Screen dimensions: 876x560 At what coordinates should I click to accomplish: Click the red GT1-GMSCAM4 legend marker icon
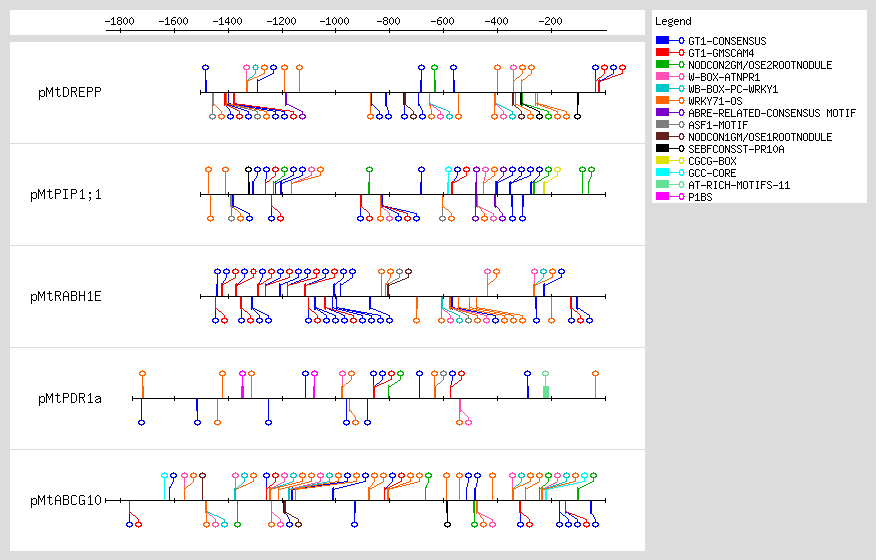[x=668, y=53]
